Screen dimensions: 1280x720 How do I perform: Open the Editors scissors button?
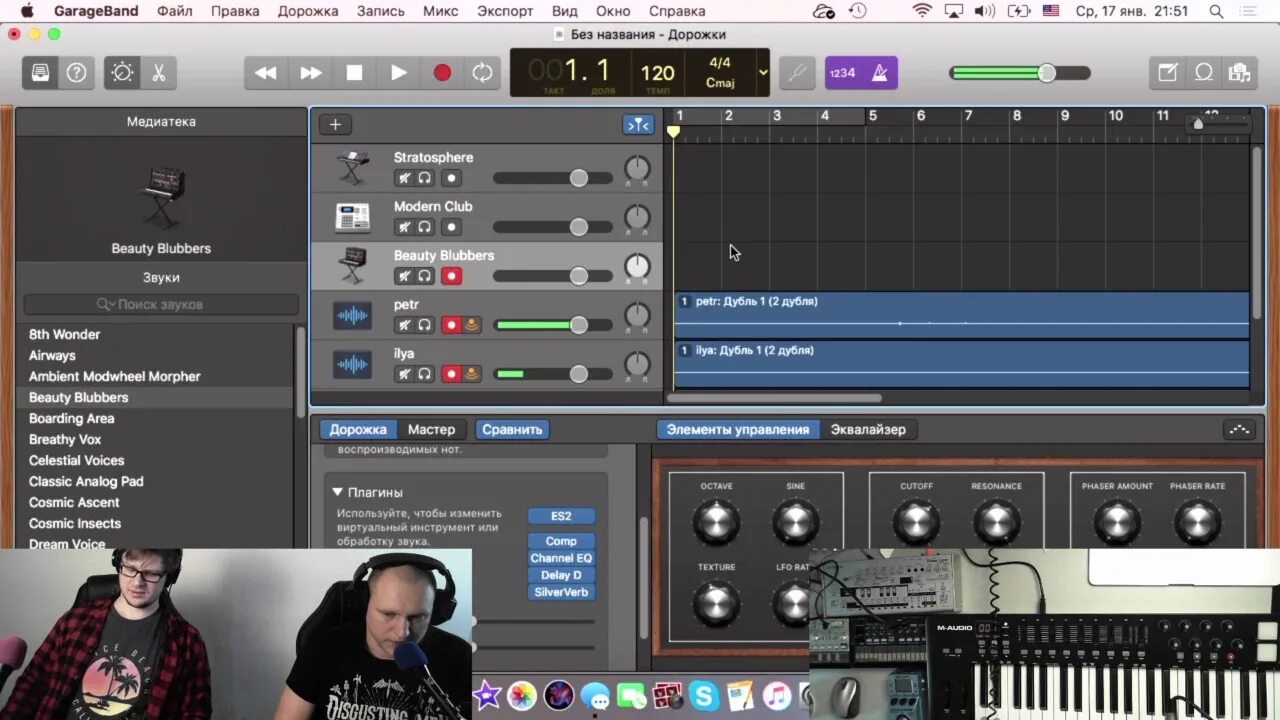[x=158, y=73]
